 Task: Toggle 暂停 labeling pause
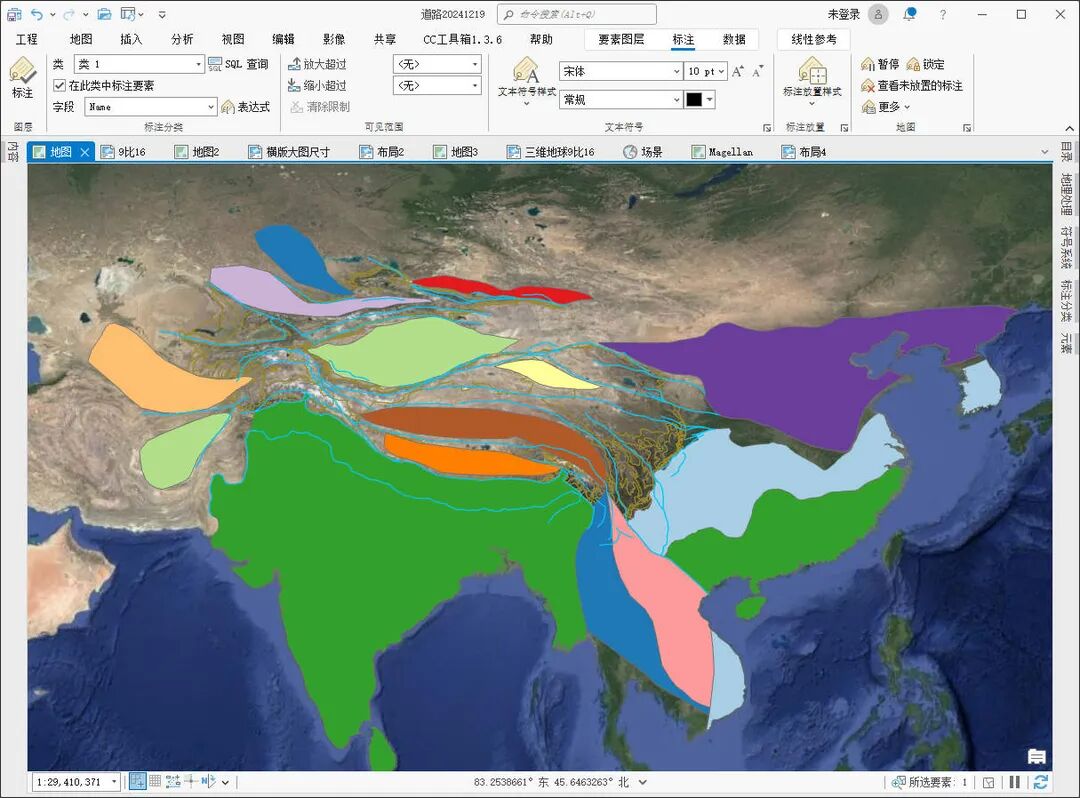880,64
